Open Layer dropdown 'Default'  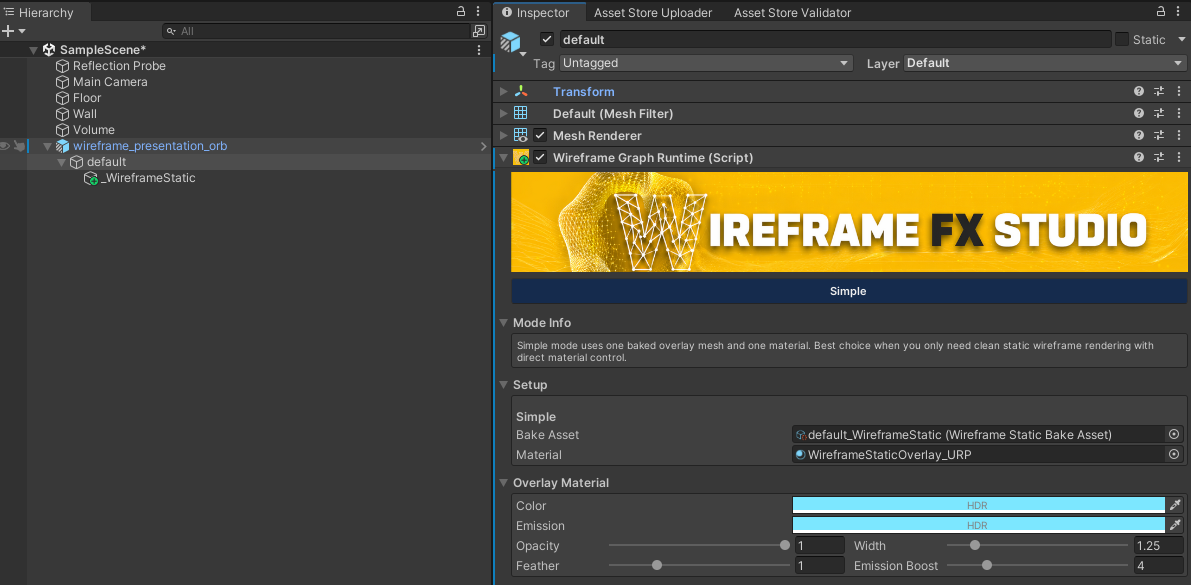[1045, 63]
